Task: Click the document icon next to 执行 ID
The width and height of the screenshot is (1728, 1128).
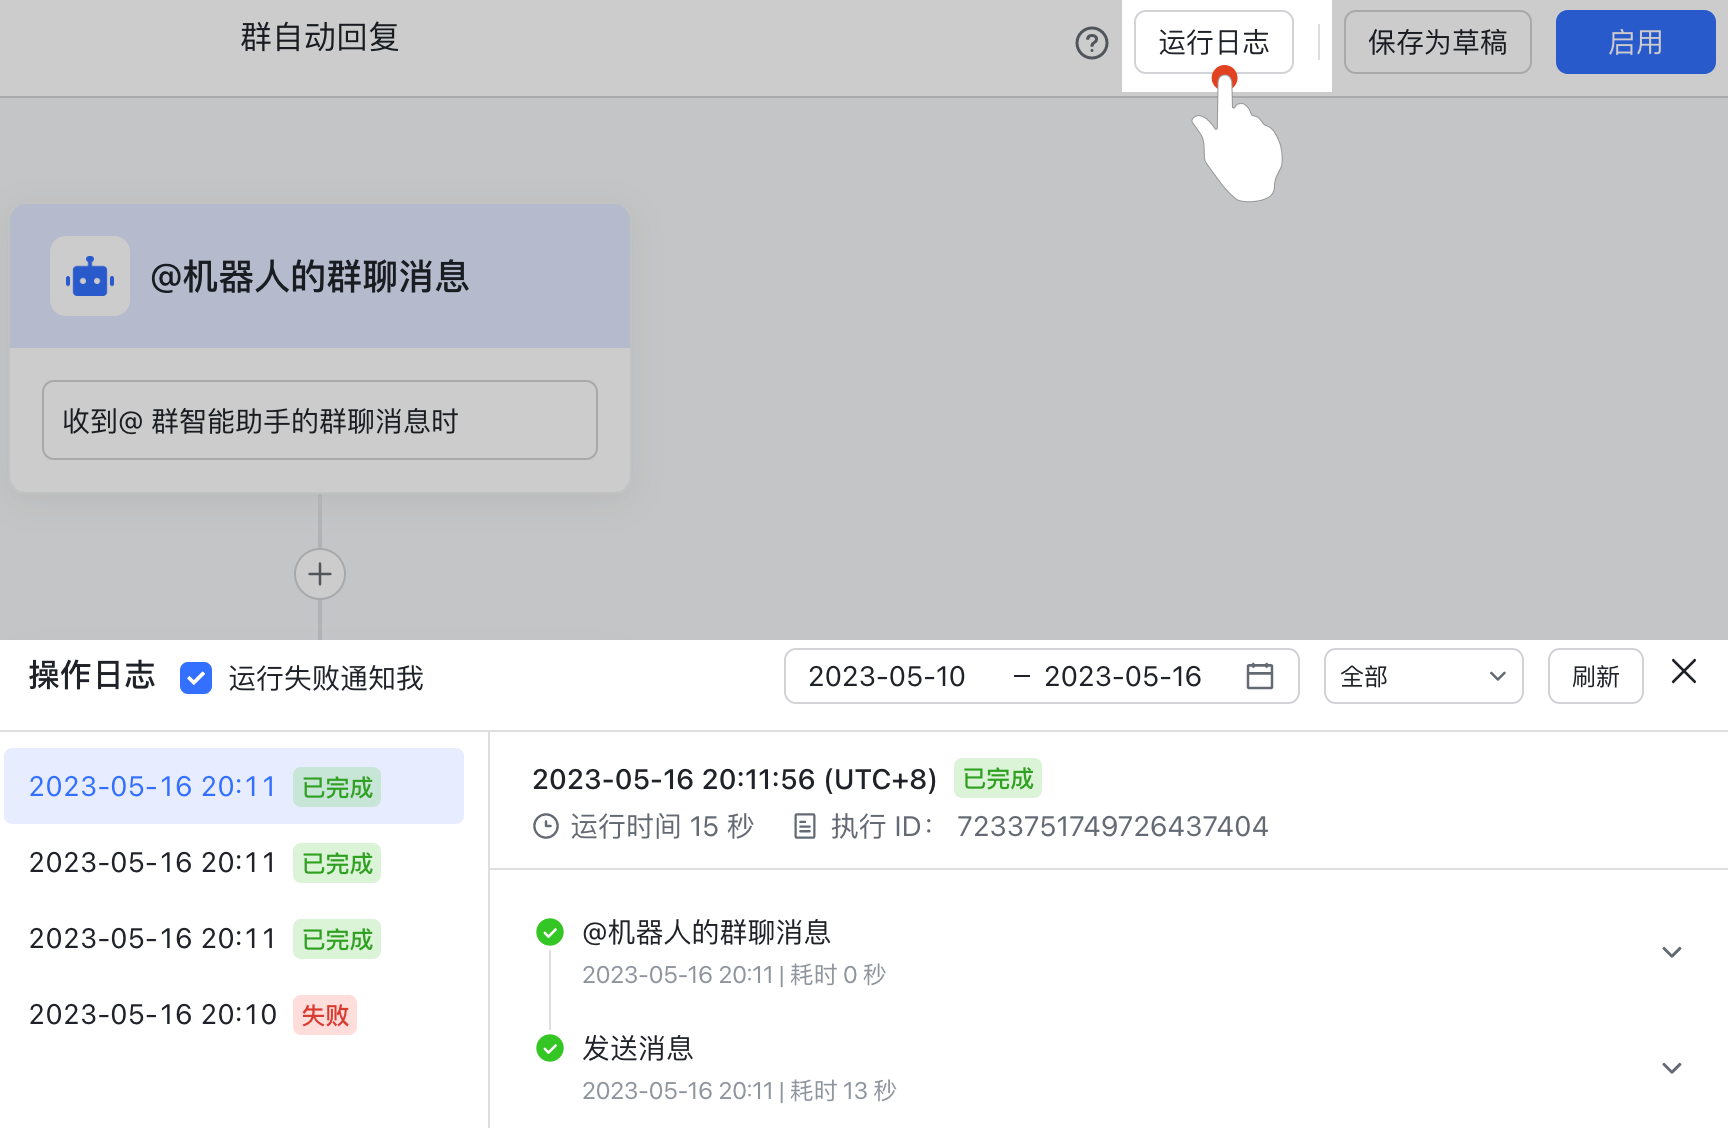Action: tap(805, 826)
